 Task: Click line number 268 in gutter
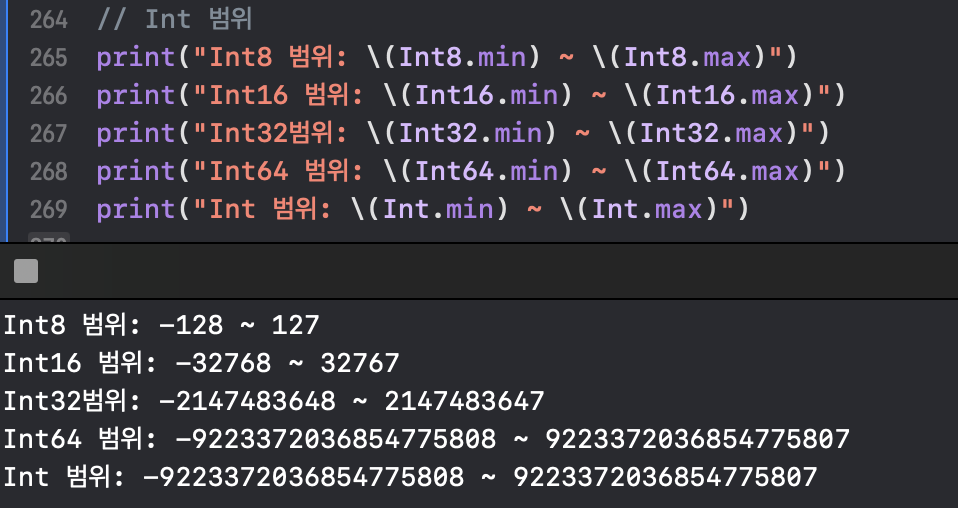coord(48,171)
